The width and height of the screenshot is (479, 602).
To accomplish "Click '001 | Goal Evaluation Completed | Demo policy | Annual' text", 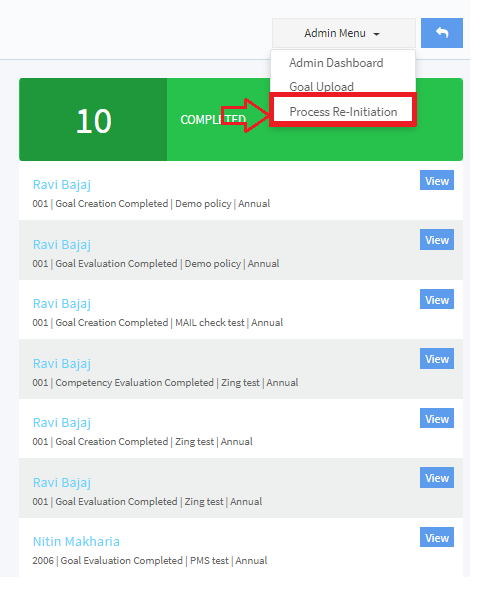I will (156, 264).
